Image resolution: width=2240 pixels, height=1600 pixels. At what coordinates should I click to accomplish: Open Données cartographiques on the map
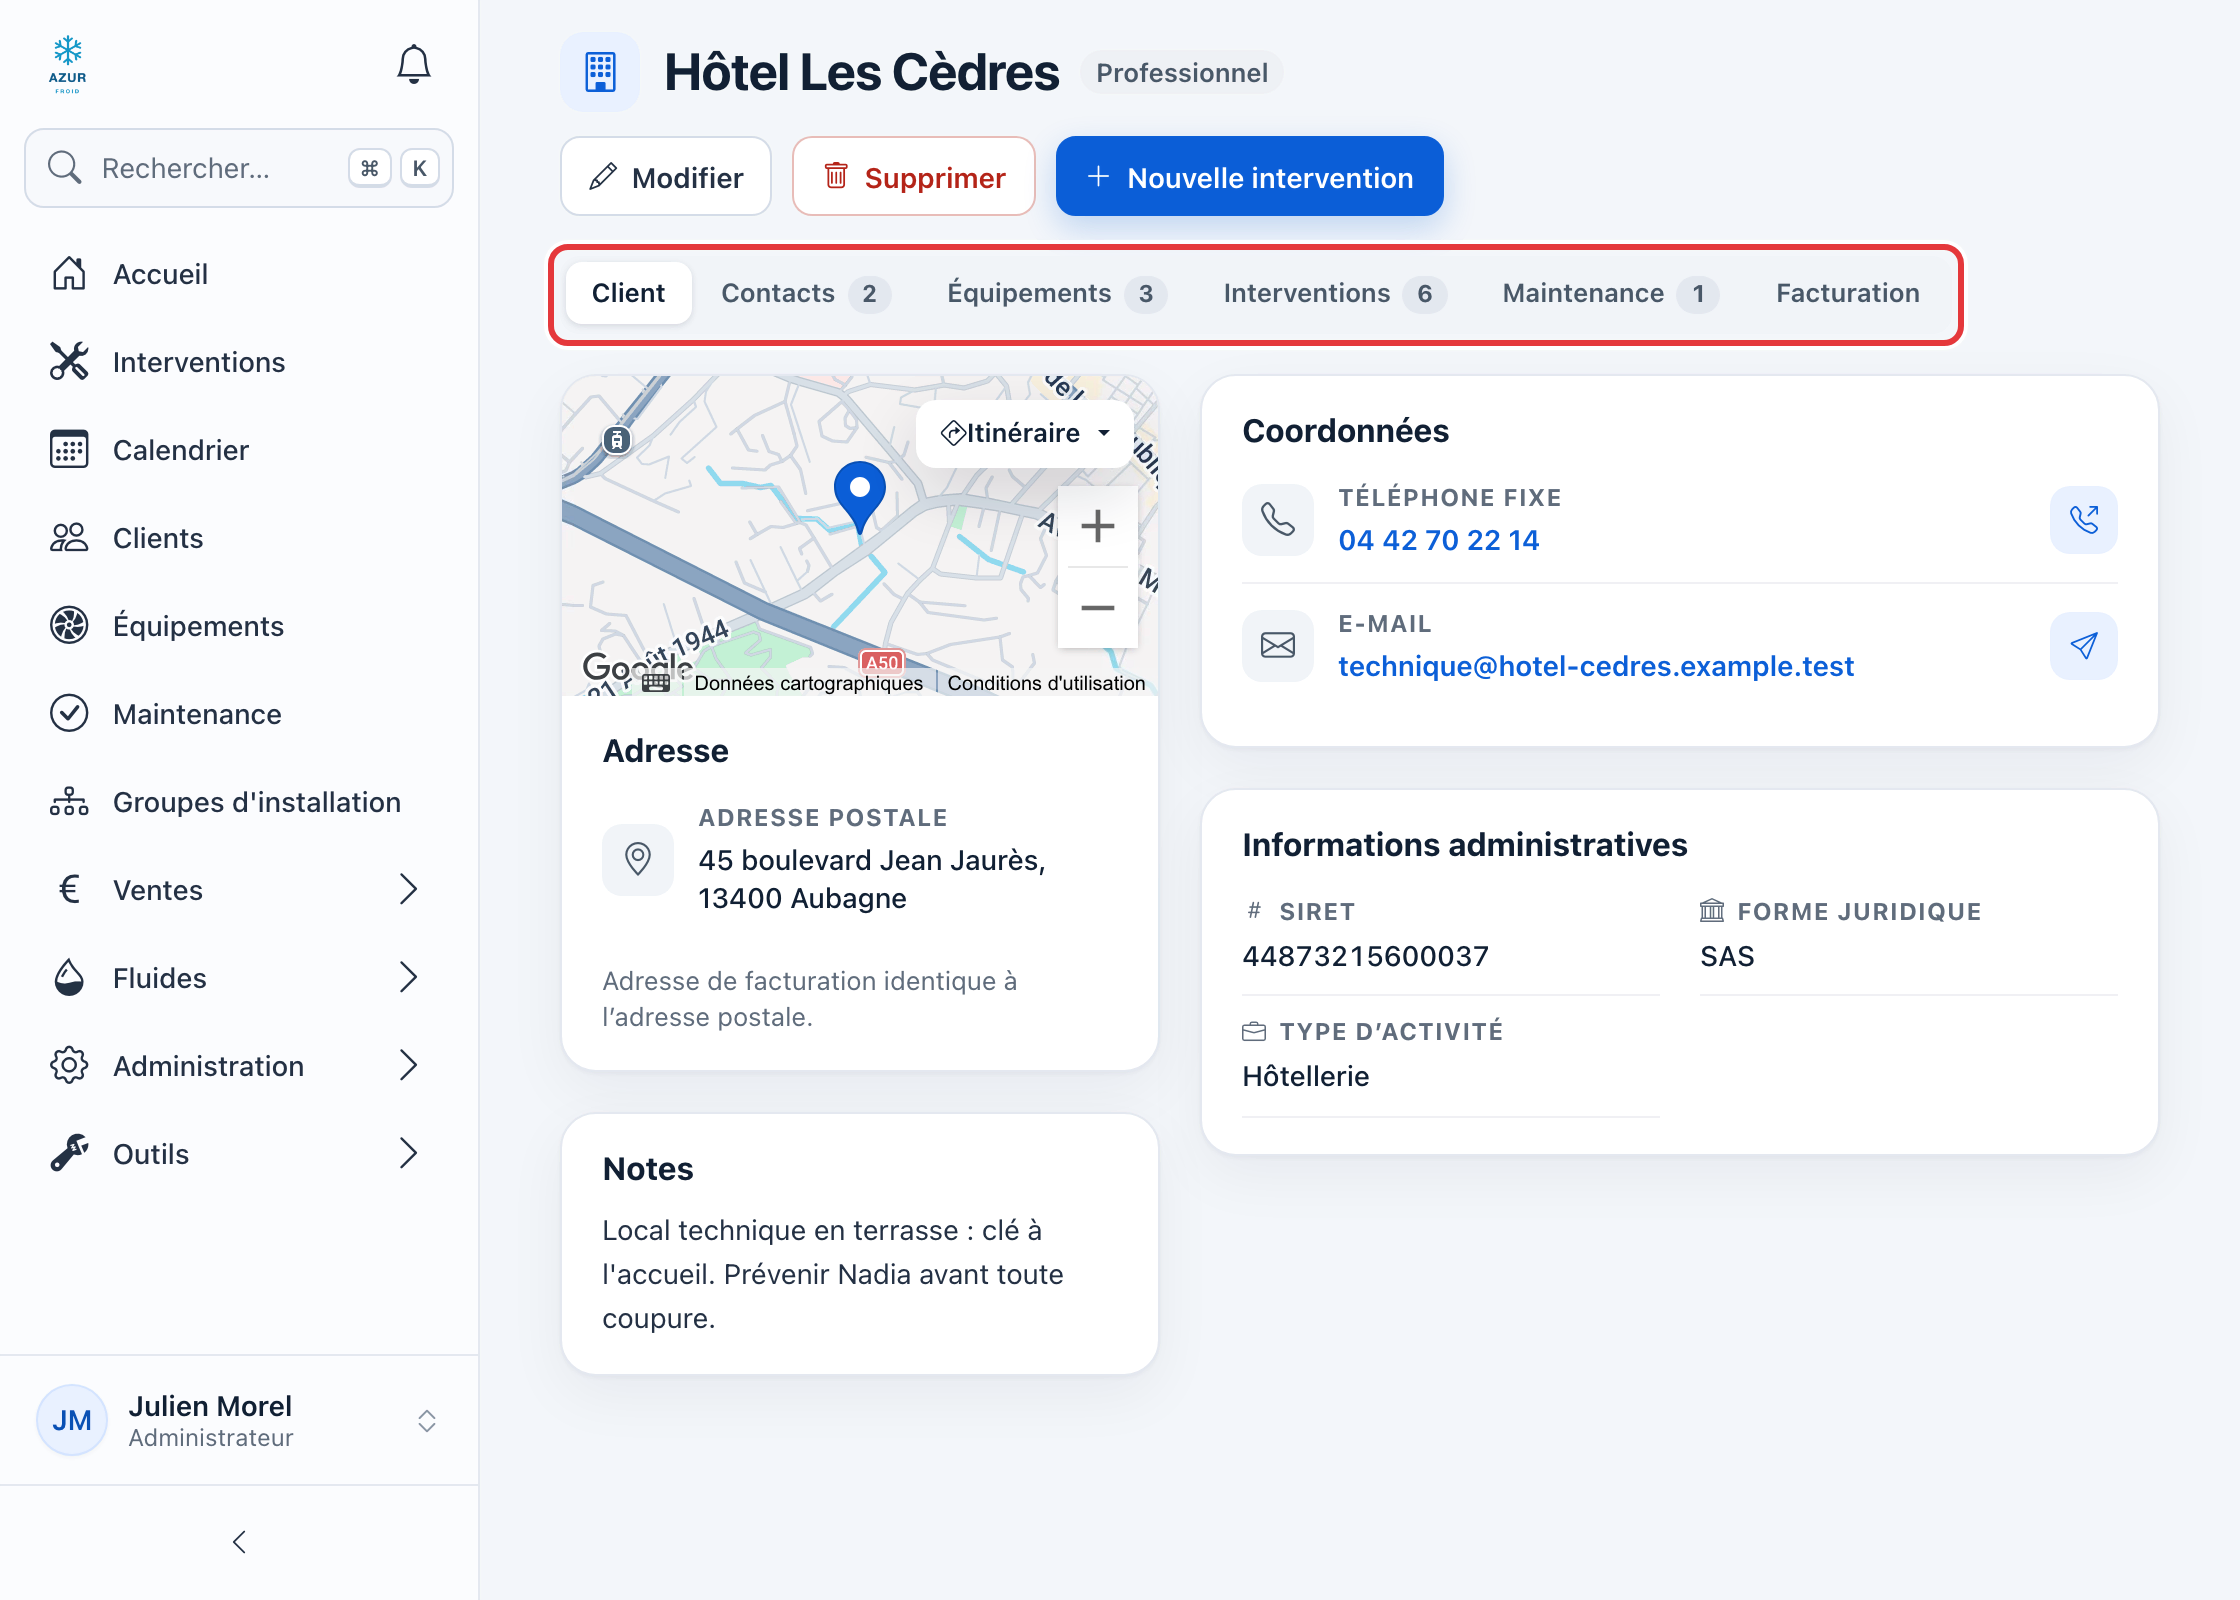[x=808, y=683]
